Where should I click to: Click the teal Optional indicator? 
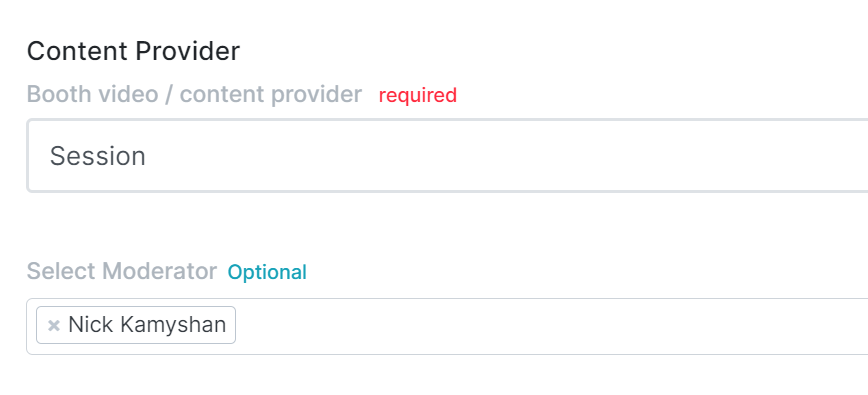tap(267, 272)
